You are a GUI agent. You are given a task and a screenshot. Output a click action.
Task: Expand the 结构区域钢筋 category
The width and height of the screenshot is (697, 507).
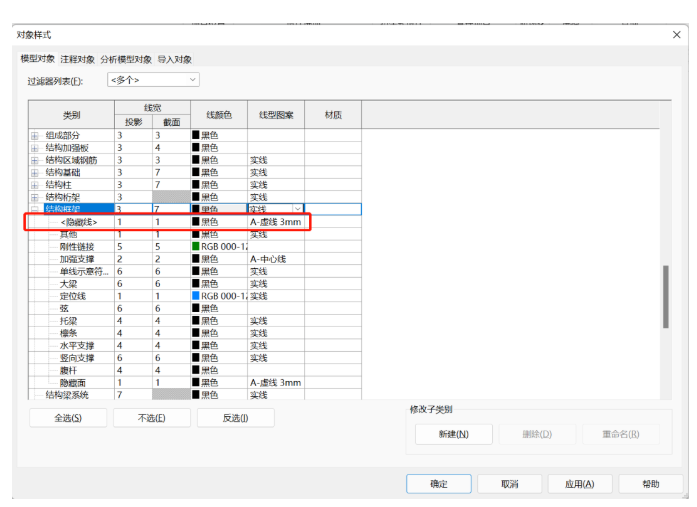(x=35, y=160)
